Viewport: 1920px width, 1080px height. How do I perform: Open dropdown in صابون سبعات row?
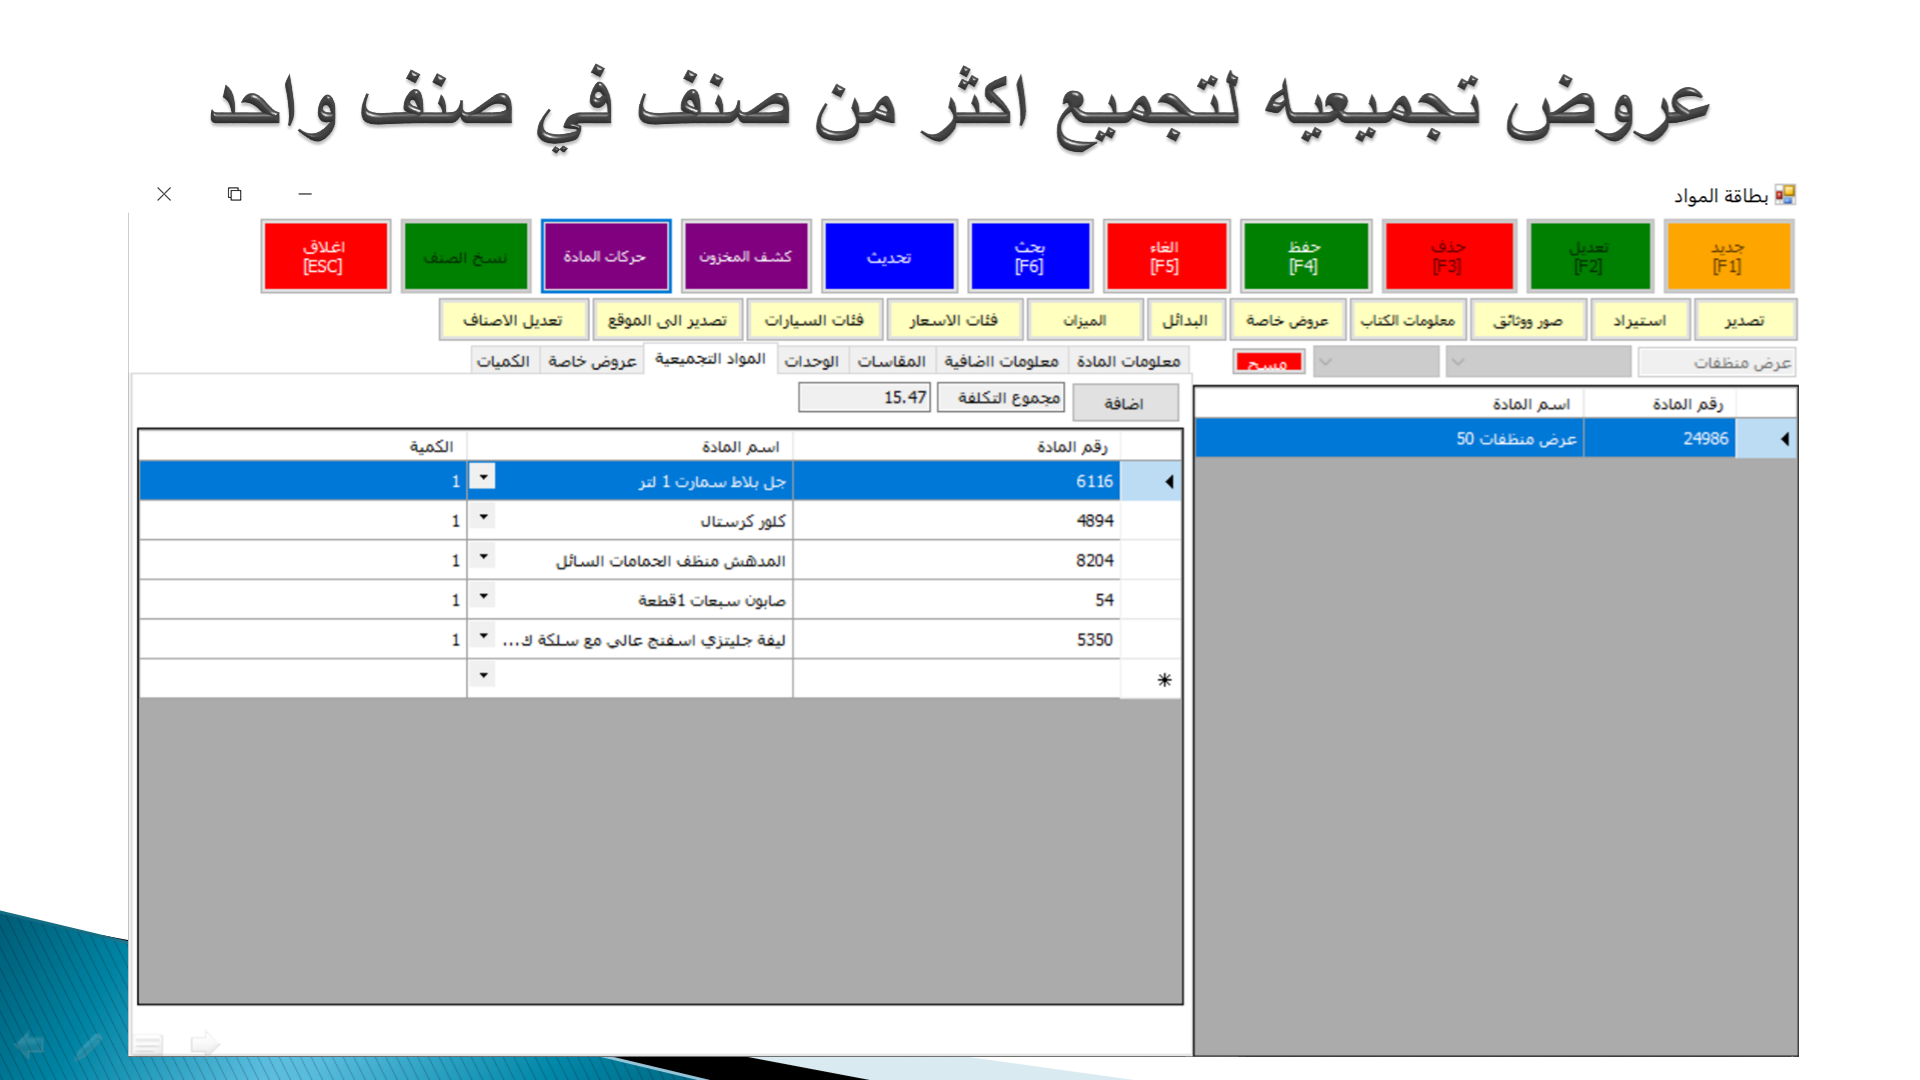click(483, 597)
